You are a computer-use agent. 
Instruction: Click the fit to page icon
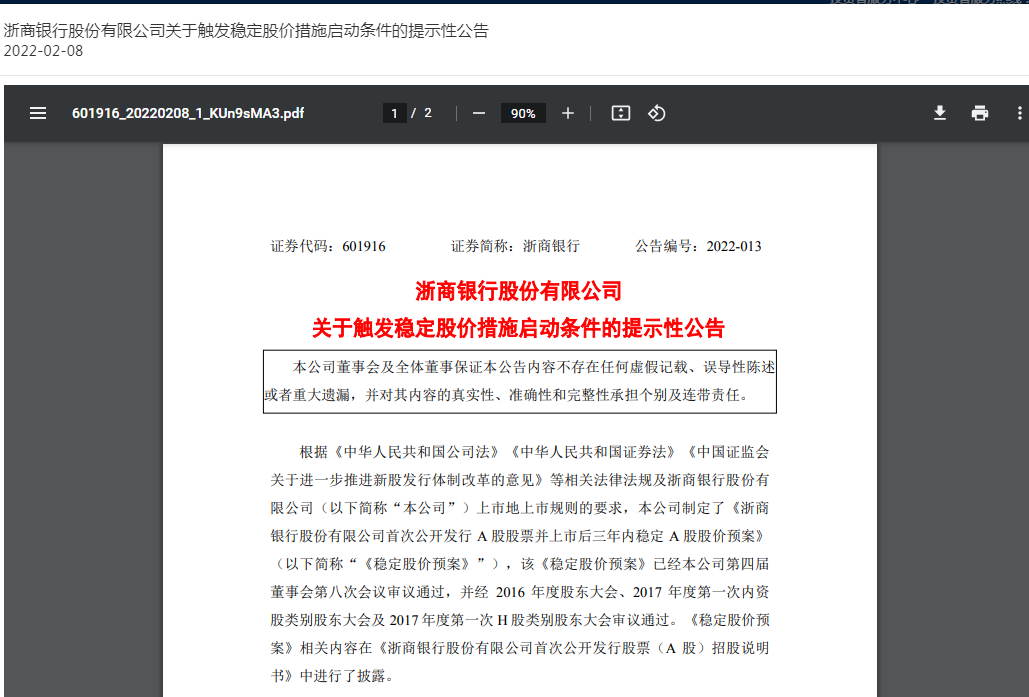click(621, 114)
